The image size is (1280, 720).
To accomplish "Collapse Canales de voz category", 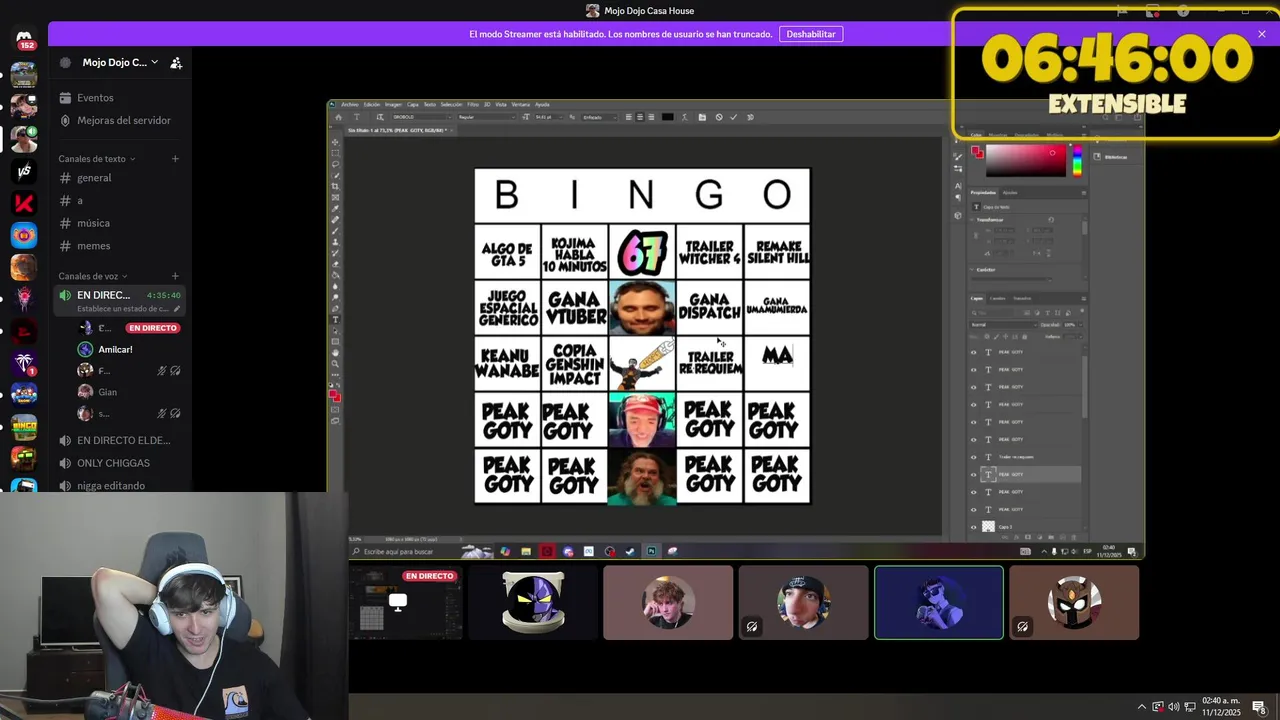I will tap(93, 276).
